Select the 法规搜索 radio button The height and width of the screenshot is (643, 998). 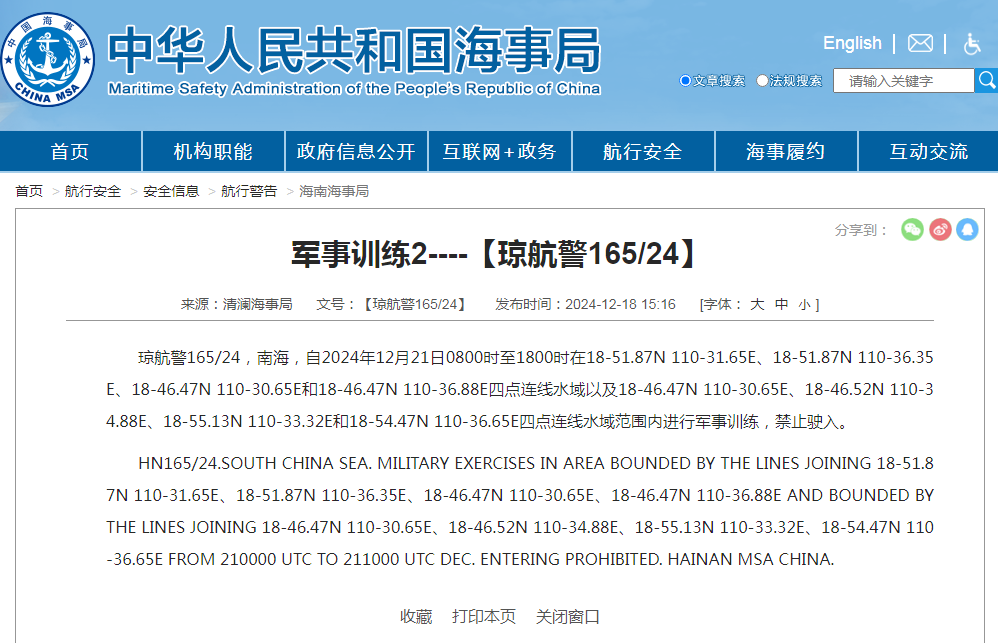click(763, 81)
